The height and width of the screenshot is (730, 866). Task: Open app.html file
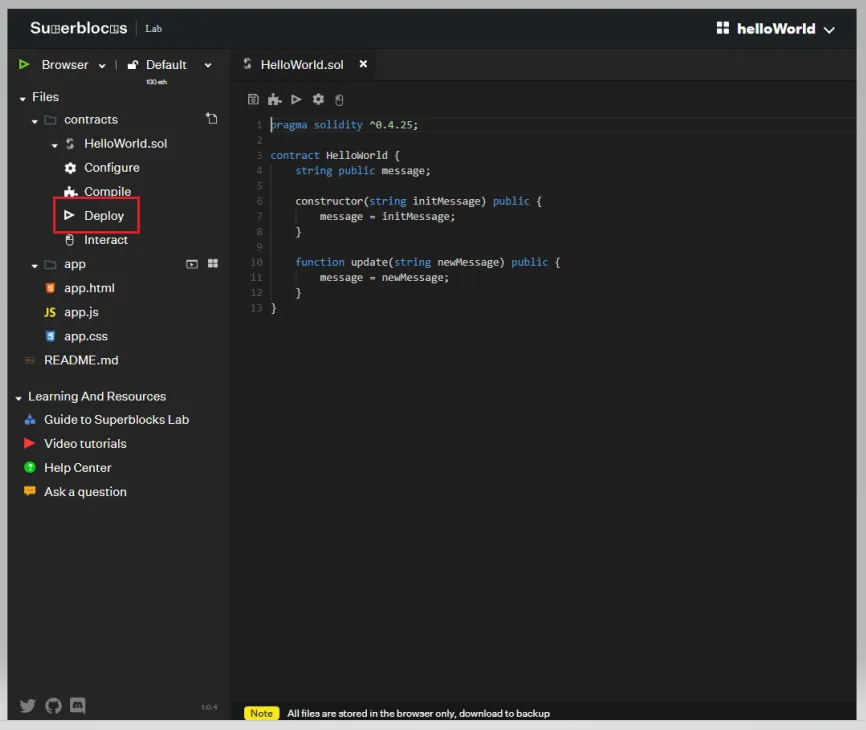coord(89,288)
